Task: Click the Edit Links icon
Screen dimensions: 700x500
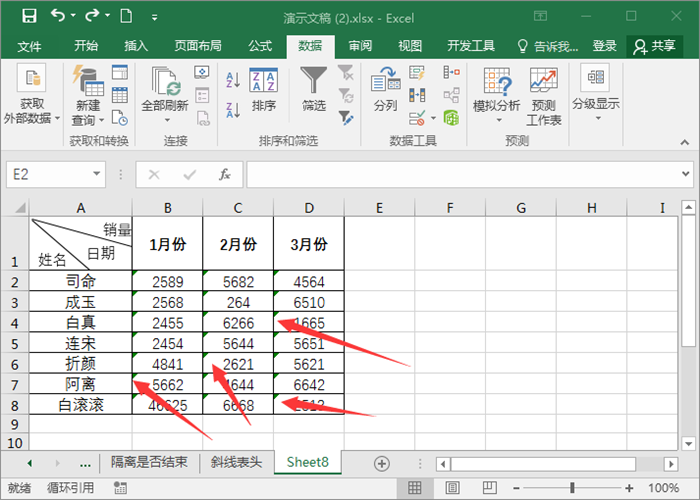Action: (203, 118)
